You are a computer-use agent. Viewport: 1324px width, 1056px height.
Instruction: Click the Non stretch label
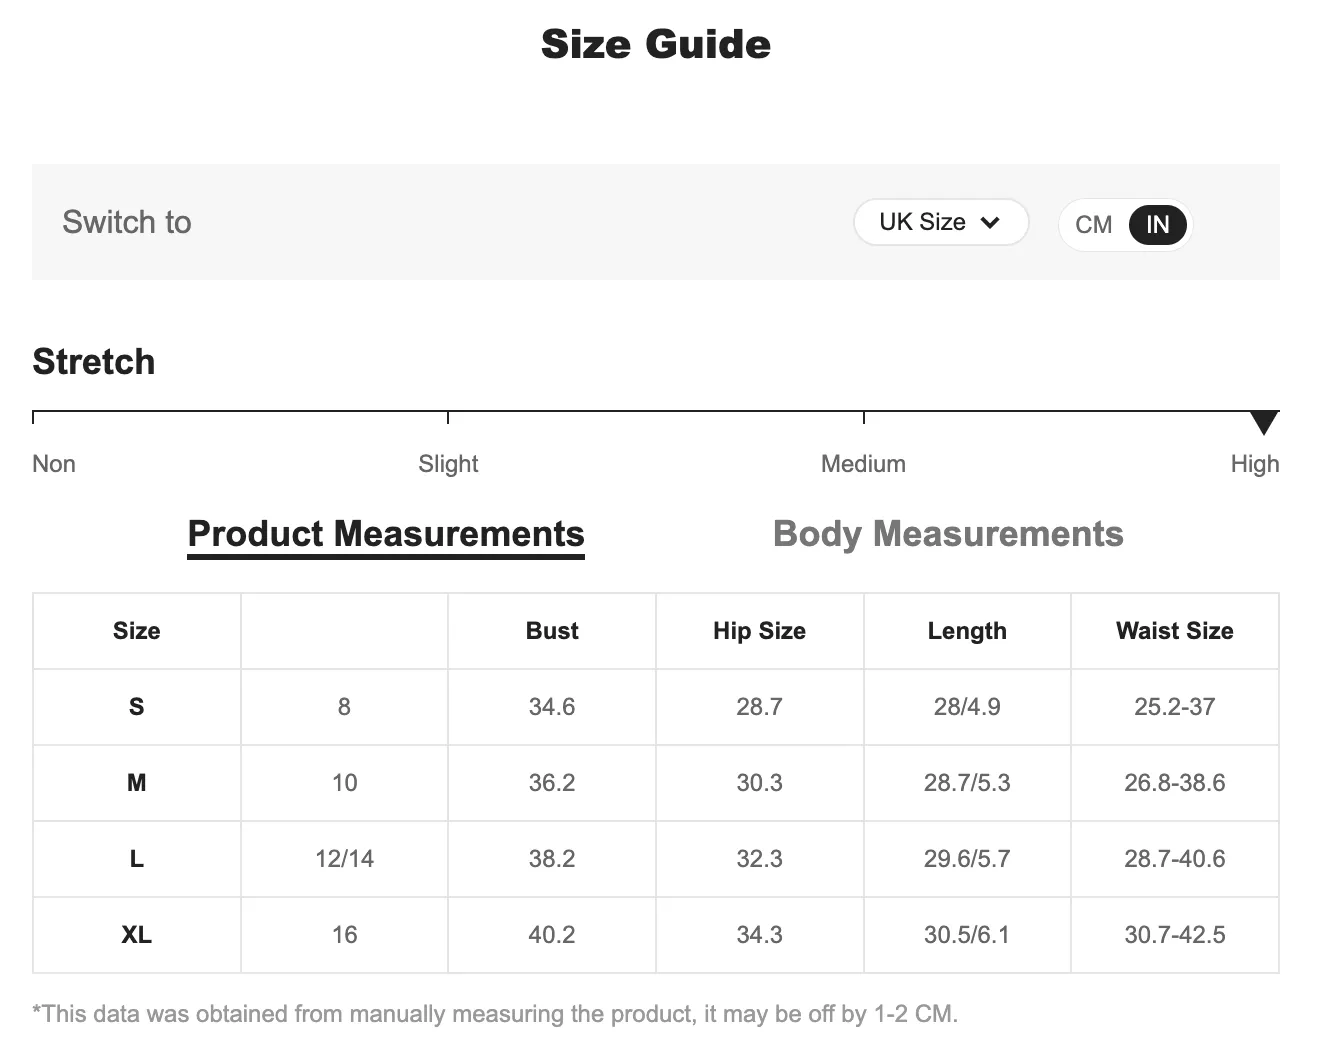pyautogui.click(x=54, y=464)
